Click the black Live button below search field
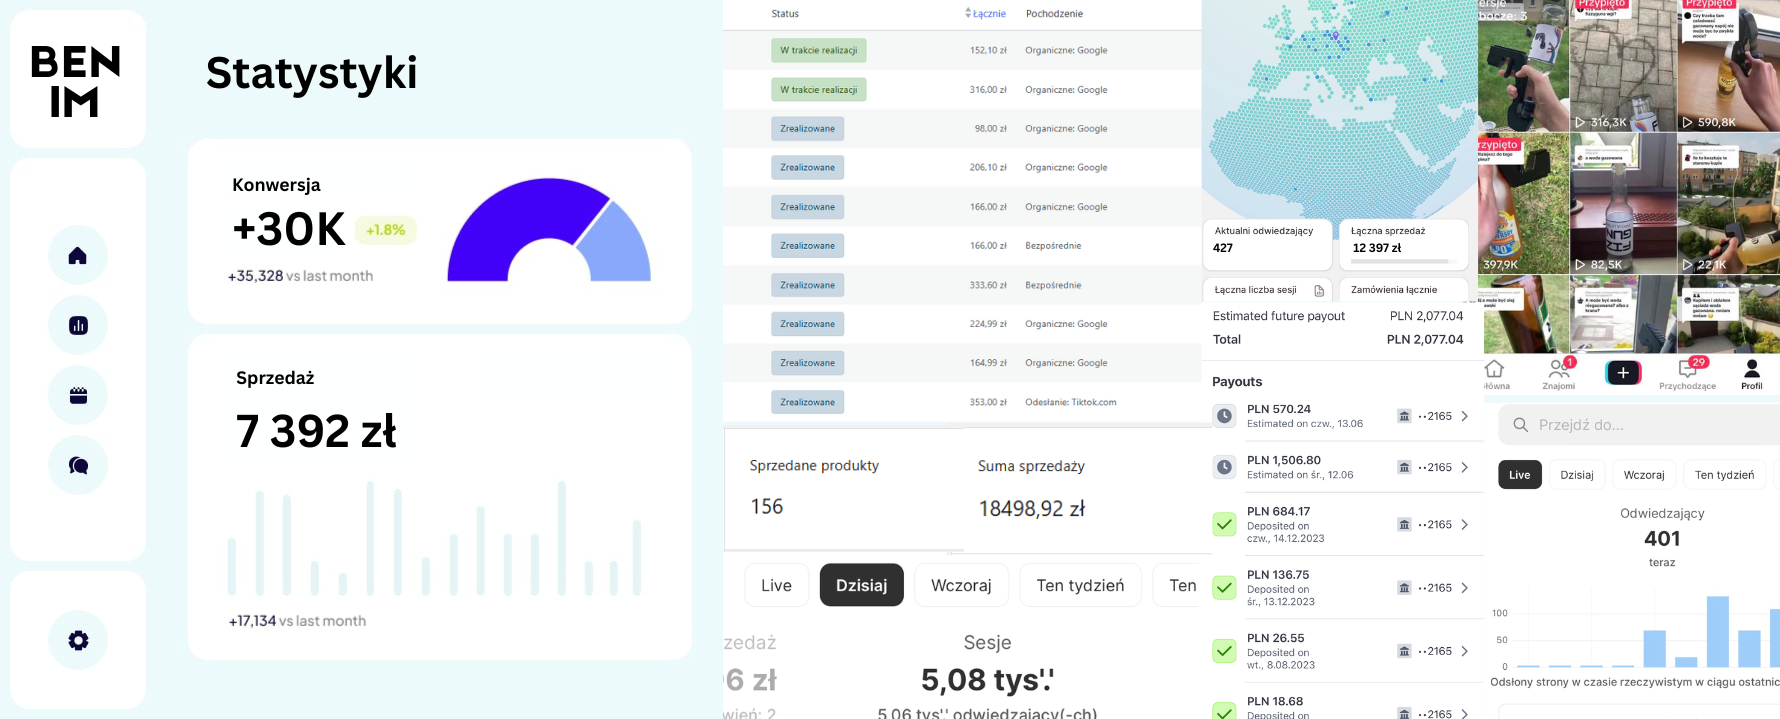This screenshot has width=1780, height=719. pyautogui.click(x=1519, y=475)
